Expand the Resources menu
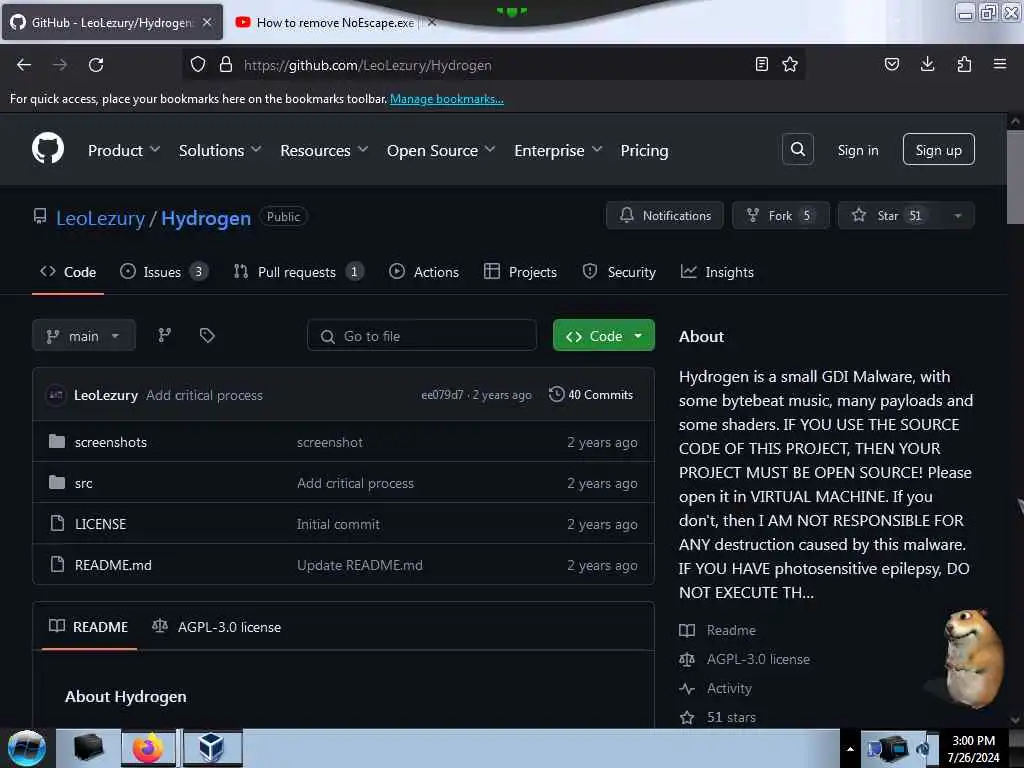This screenshot has height=768, width=1024. (x=324, y=151)
